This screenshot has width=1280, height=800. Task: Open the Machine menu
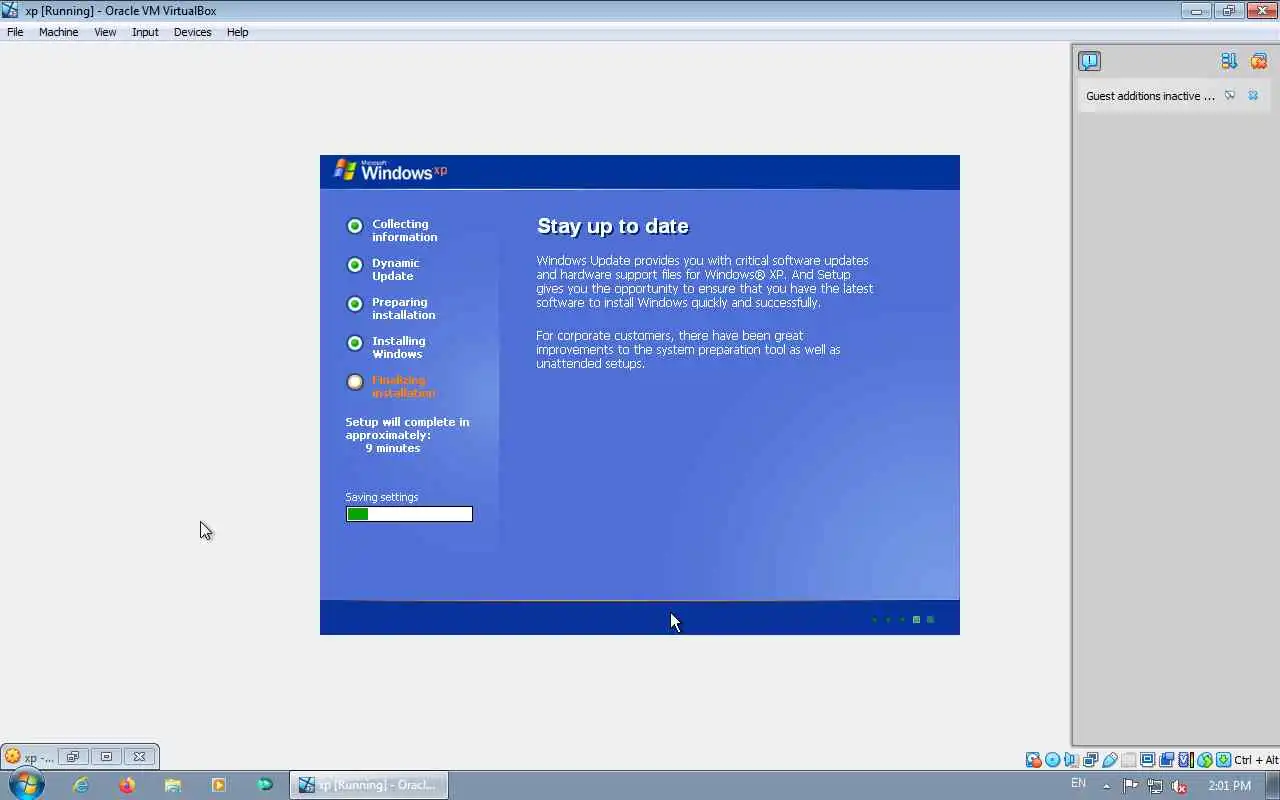click(58, 32)
